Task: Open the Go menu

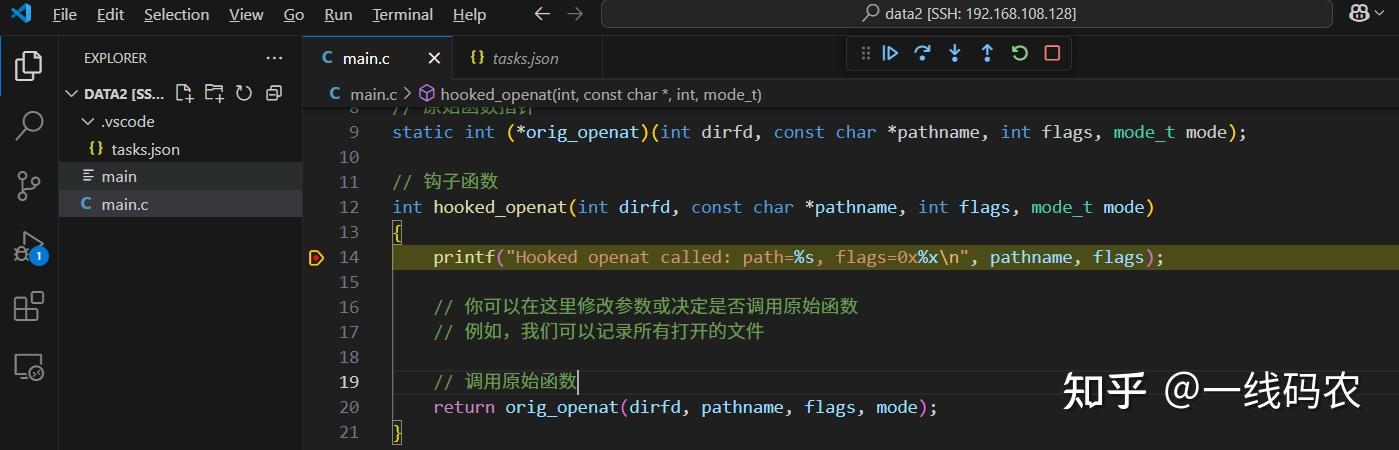Action: (294, 15)
